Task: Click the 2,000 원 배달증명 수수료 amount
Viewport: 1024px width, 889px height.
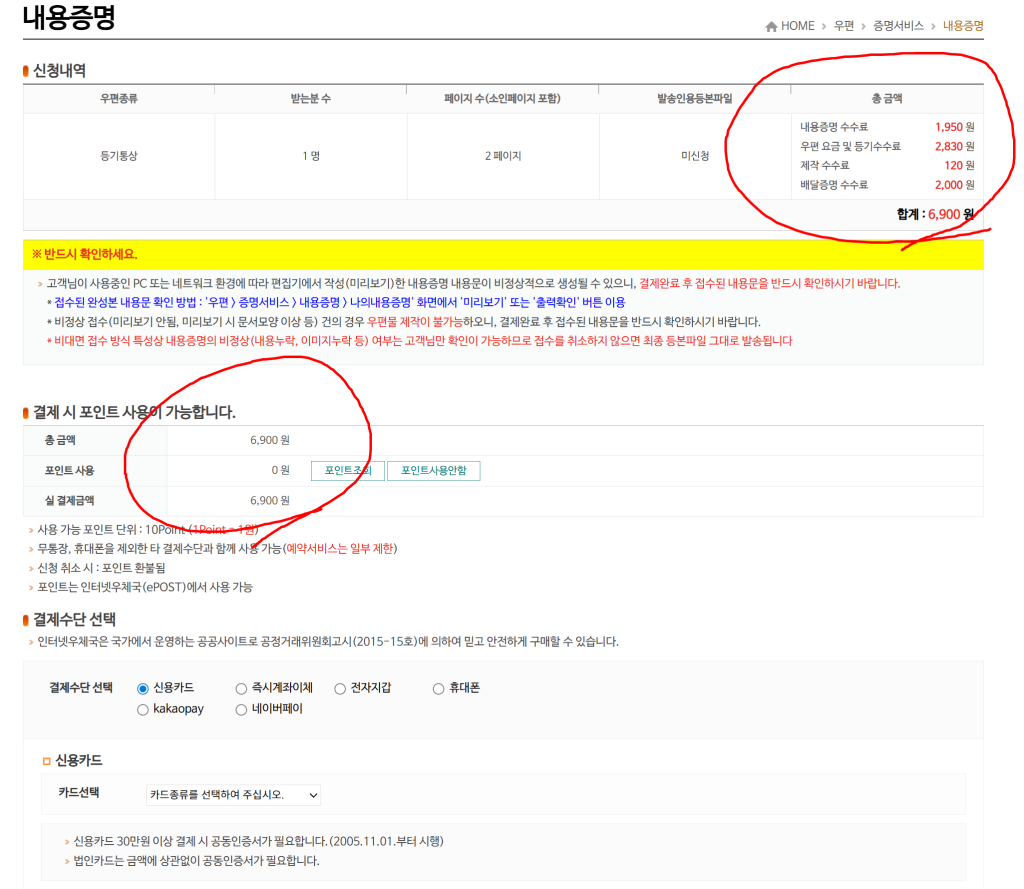Action: tap(955, 186)
